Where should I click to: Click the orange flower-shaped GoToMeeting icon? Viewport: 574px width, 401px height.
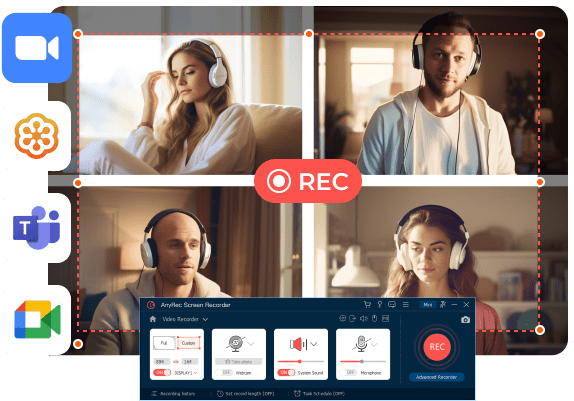pos(37,136)
